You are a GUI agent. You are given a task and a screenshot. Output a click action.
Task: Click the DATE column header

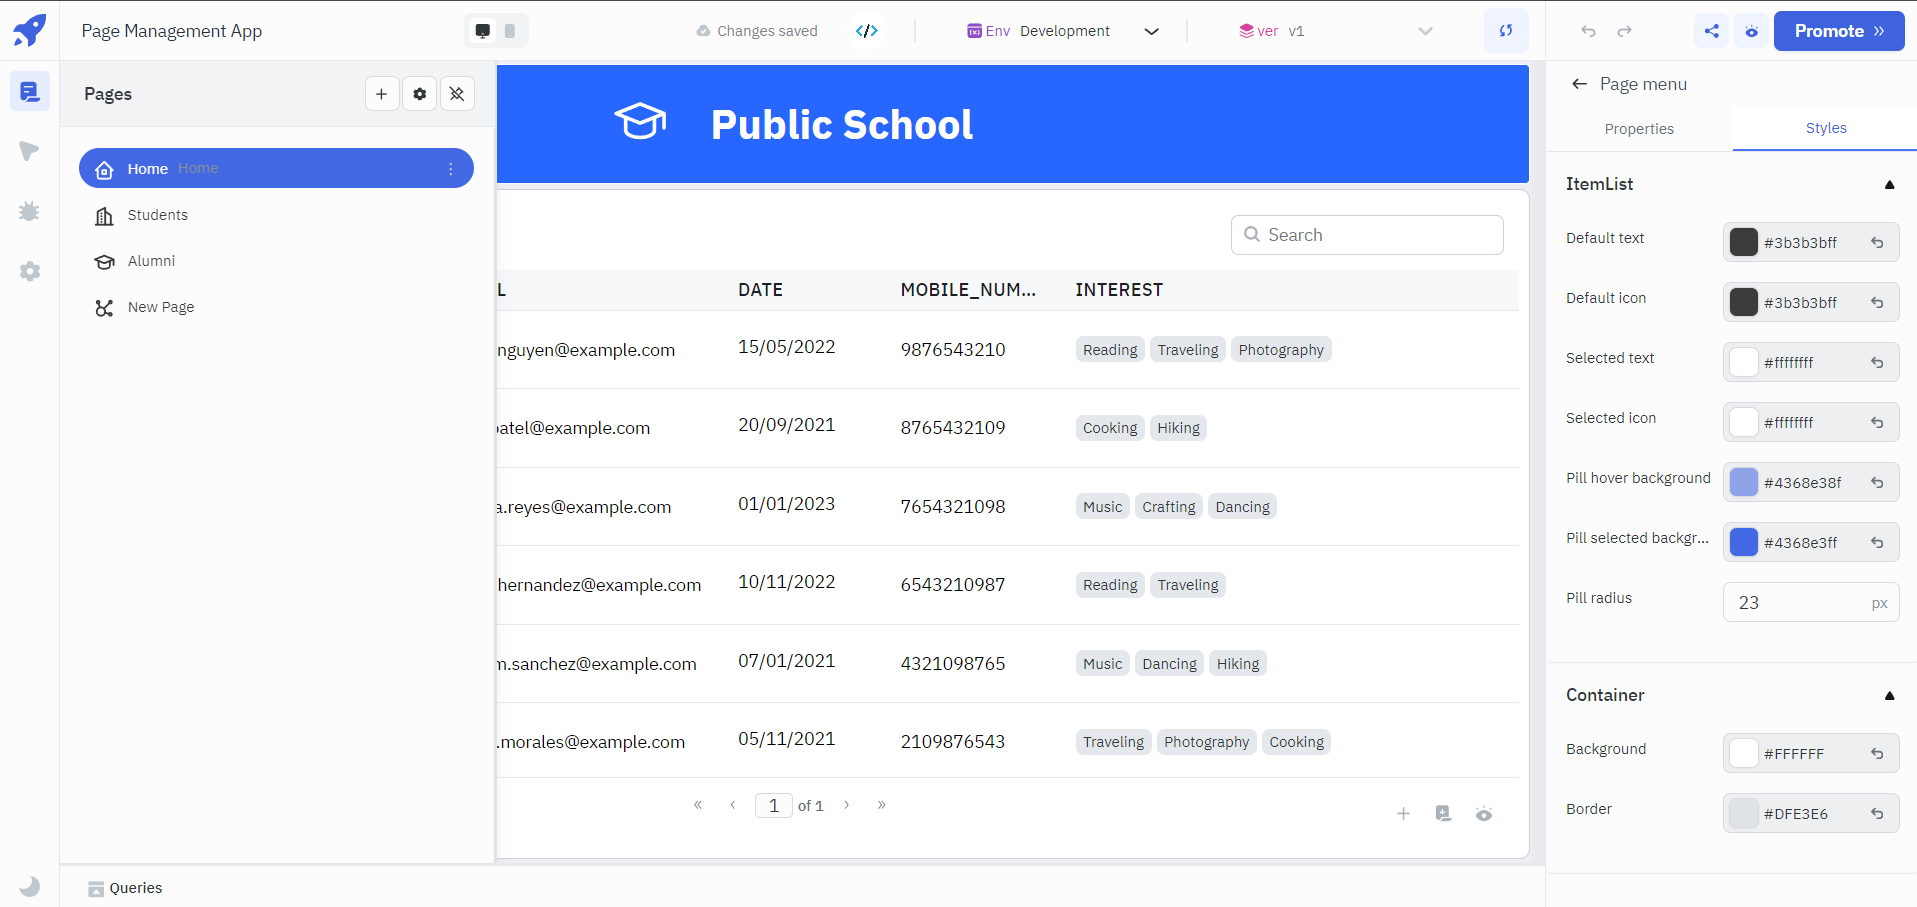pos(760,290)
